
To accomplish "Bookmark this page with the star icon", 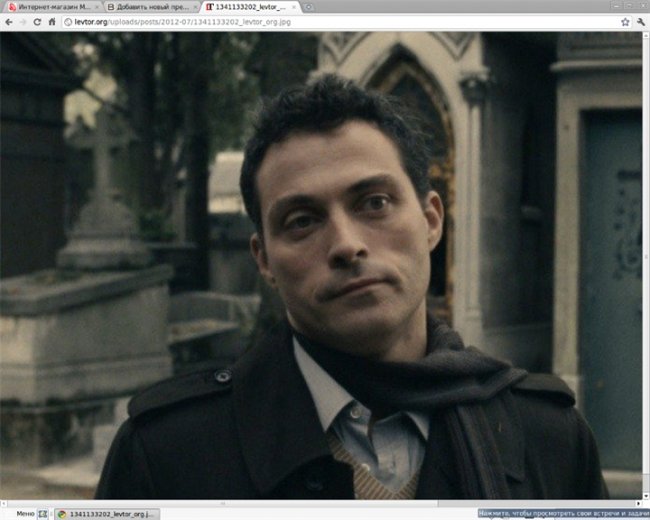I will pos(623,21).
